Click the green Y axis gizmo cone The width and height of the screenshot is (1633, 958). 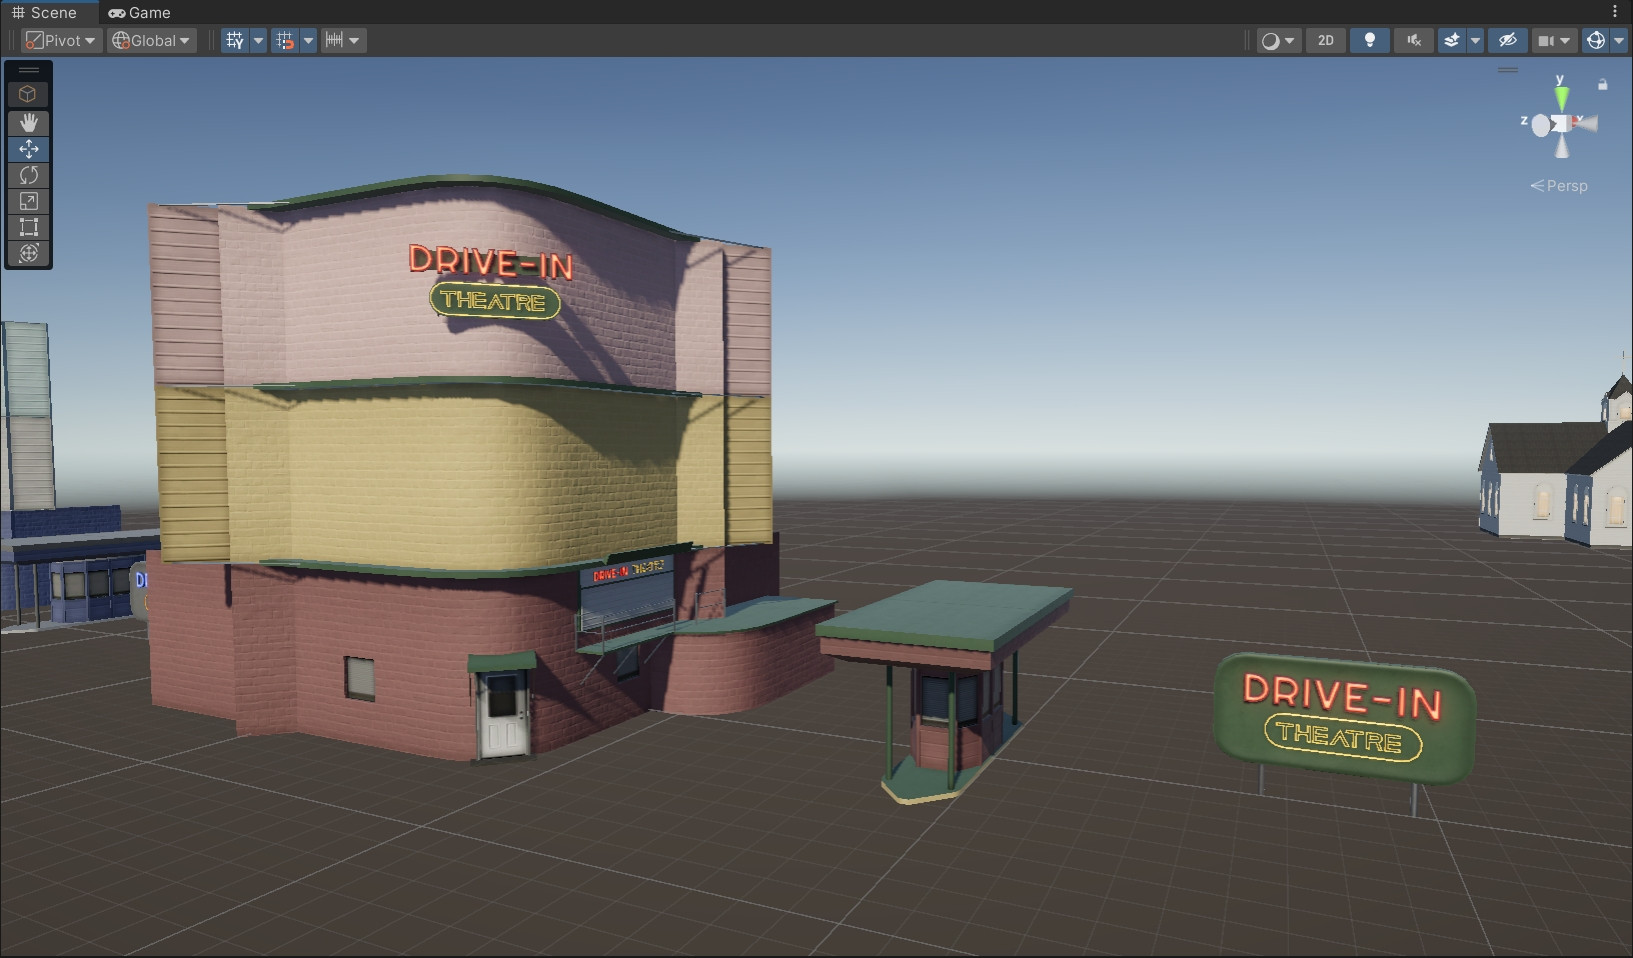click(x=1561, y=98)
